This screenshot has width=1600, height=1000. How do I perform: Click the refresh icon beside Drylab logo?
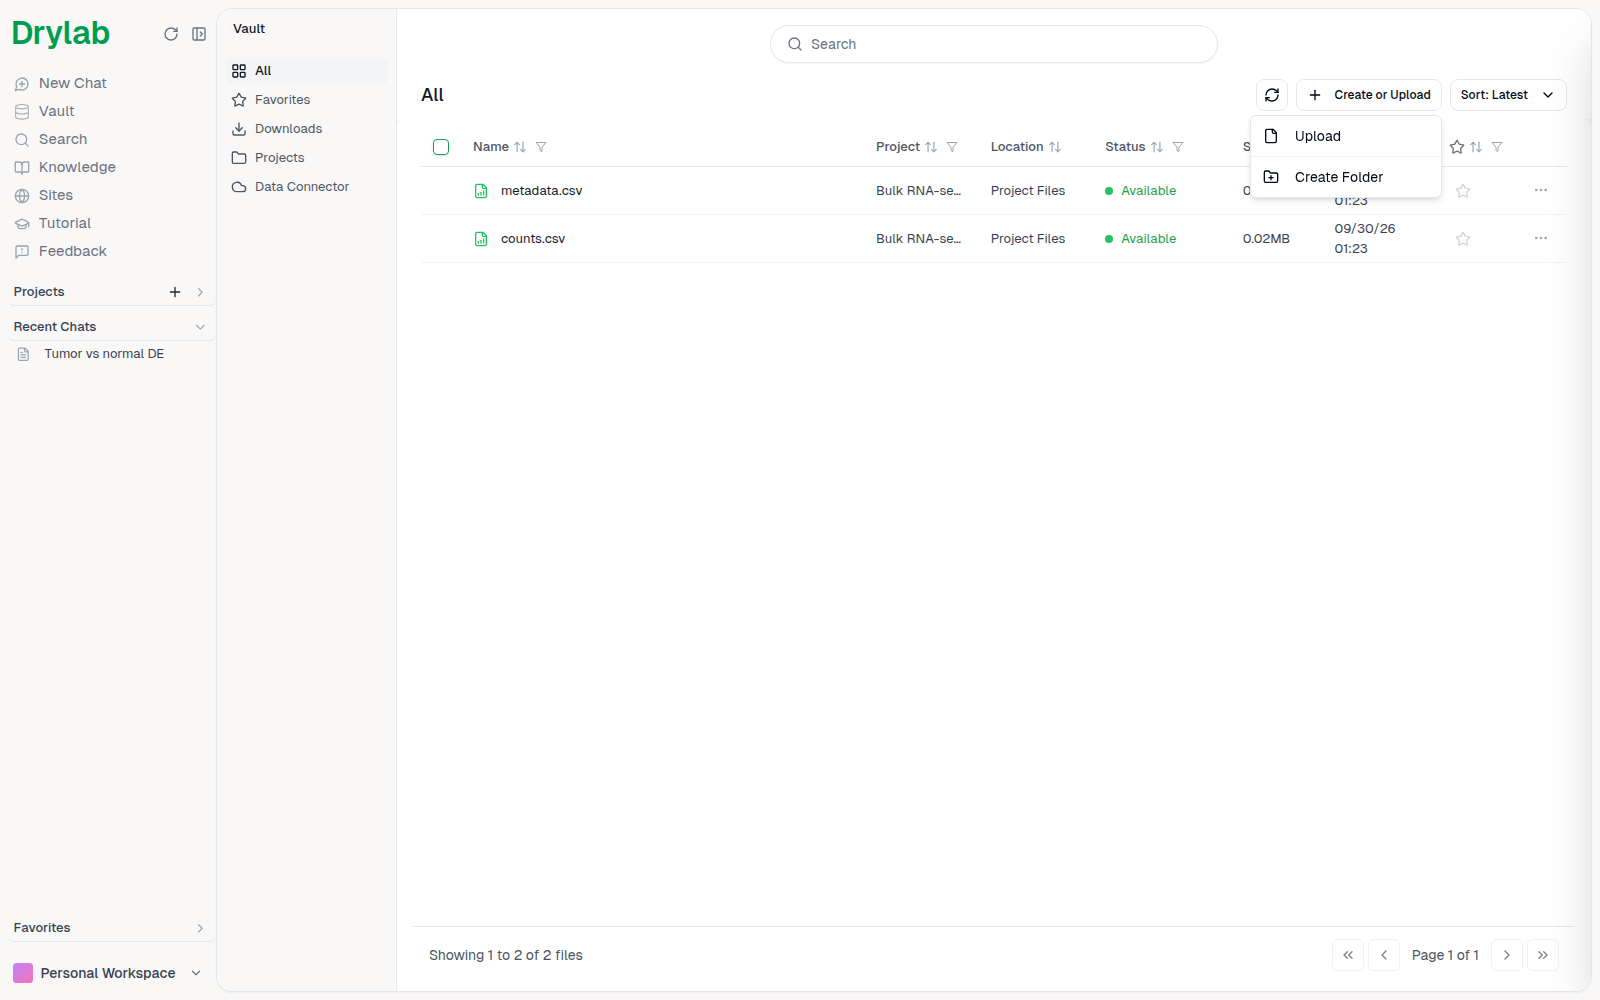click(171, 34)
